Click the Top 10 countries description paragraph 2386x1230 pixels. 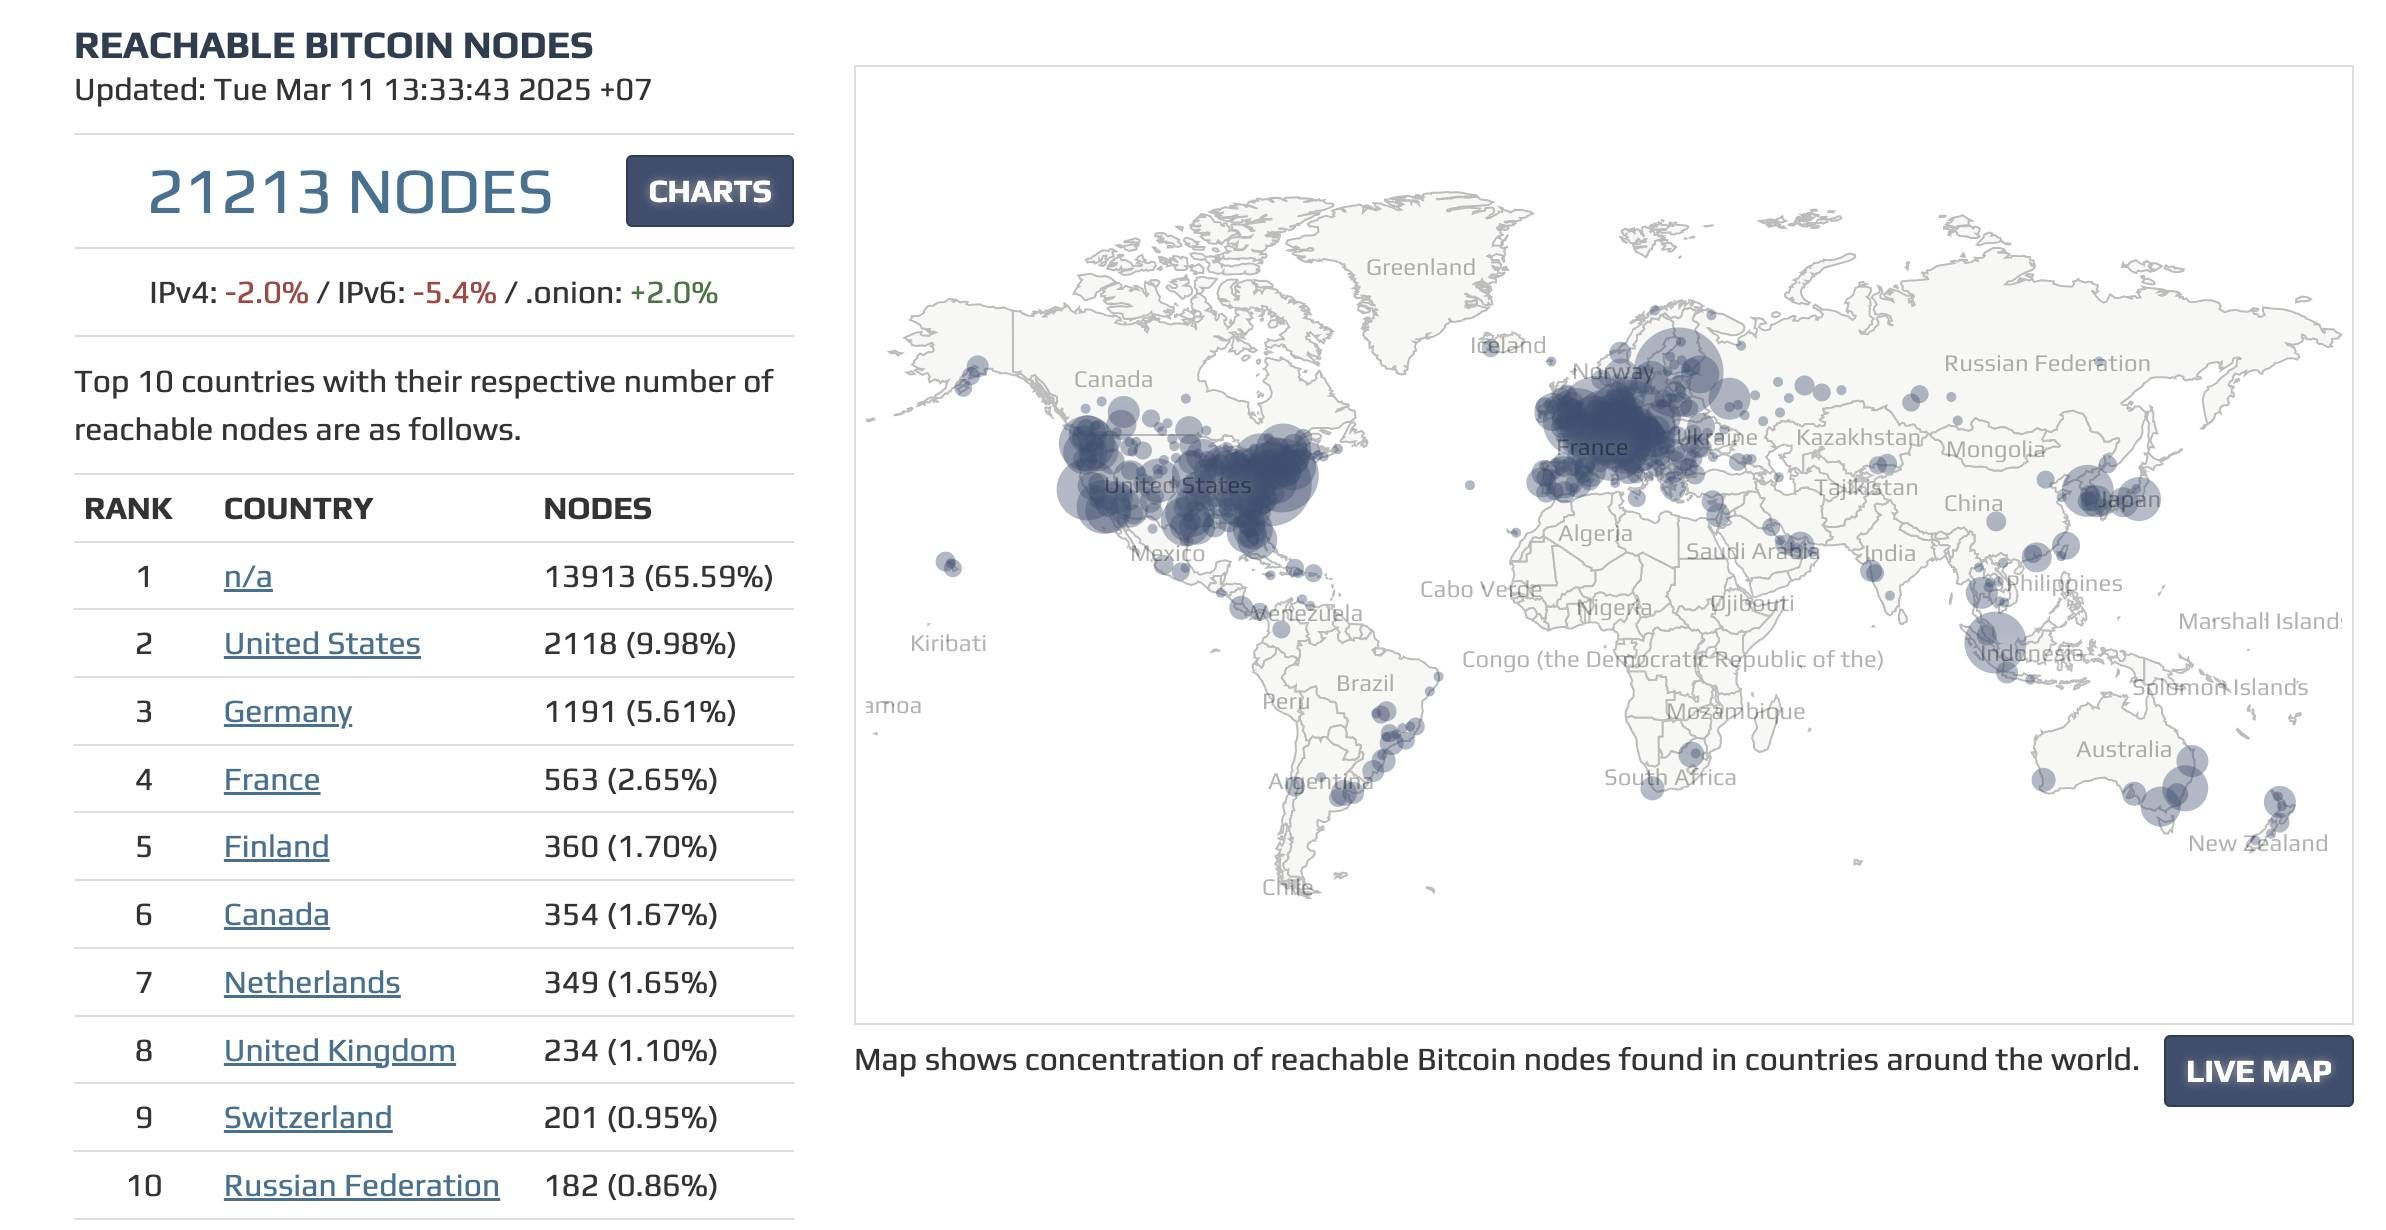click(424, 405)
